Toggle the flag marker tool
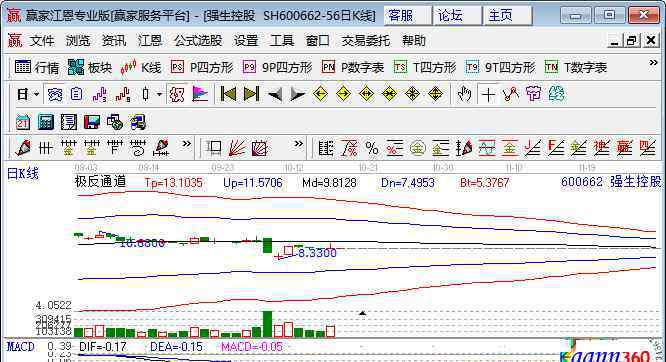Screen dimensions: 666x362 tap(200, 94)
